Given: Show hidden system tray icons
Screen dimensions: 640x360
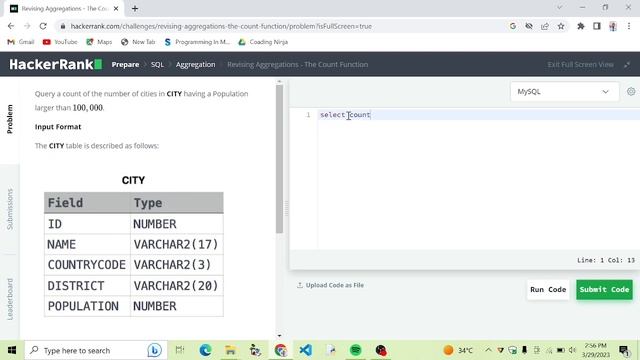Looking at the screenshot, I should point(488,350).
